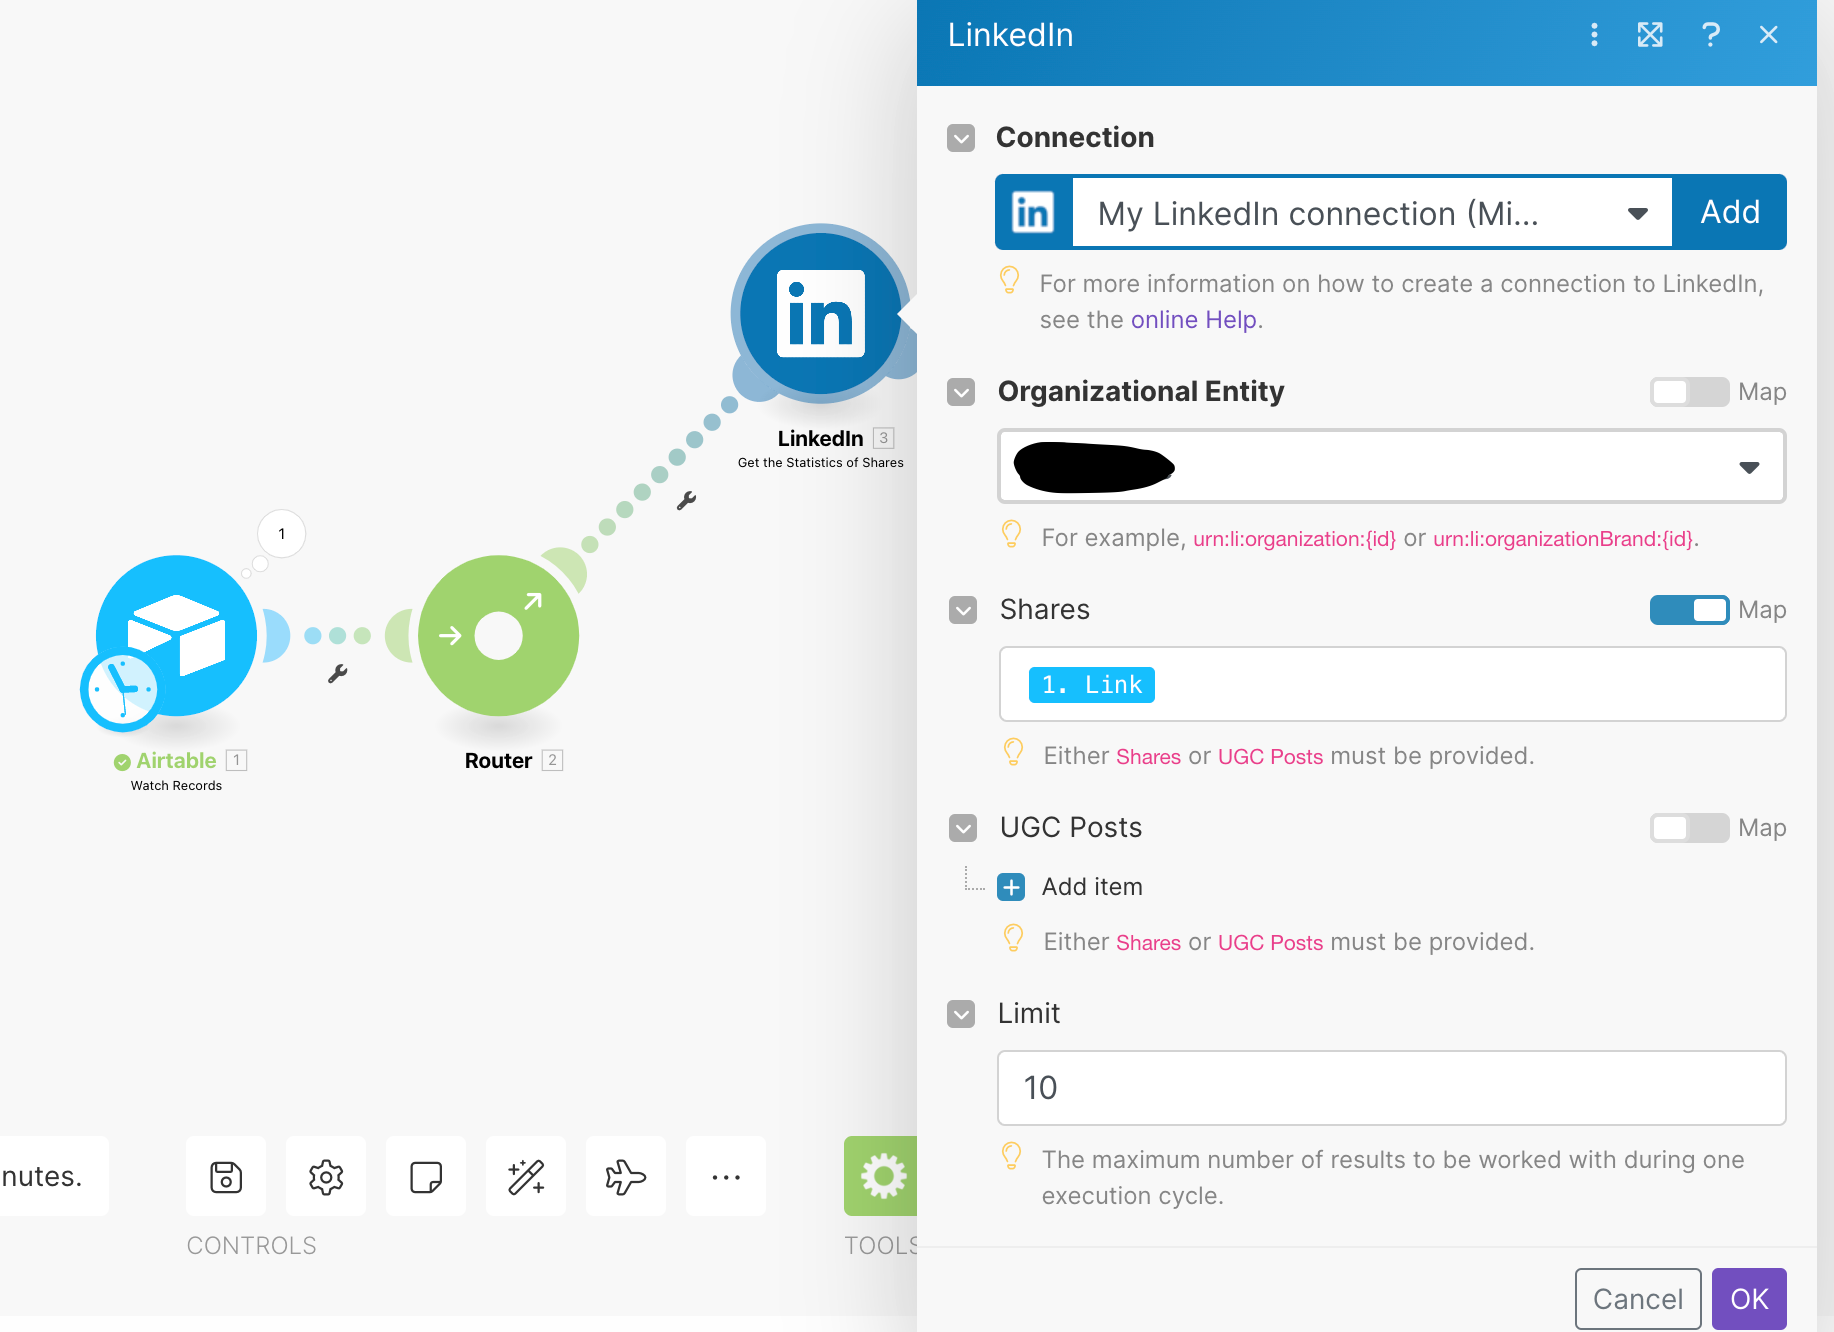Screen dimensions: 1834x1332
Task: Open the explain flow airplane icon
Action: (x=626, y=1177)
